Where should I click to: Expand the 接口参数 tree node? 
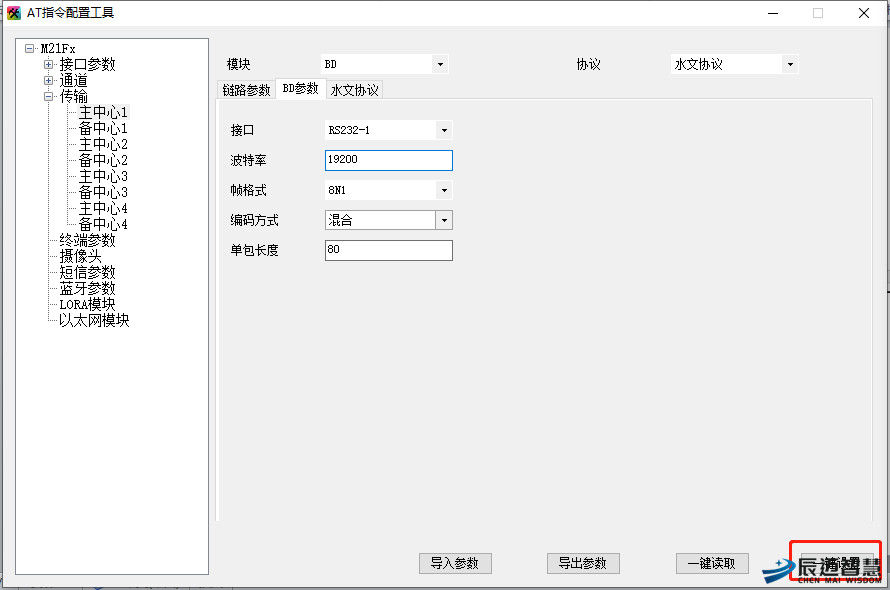(48, 65)
